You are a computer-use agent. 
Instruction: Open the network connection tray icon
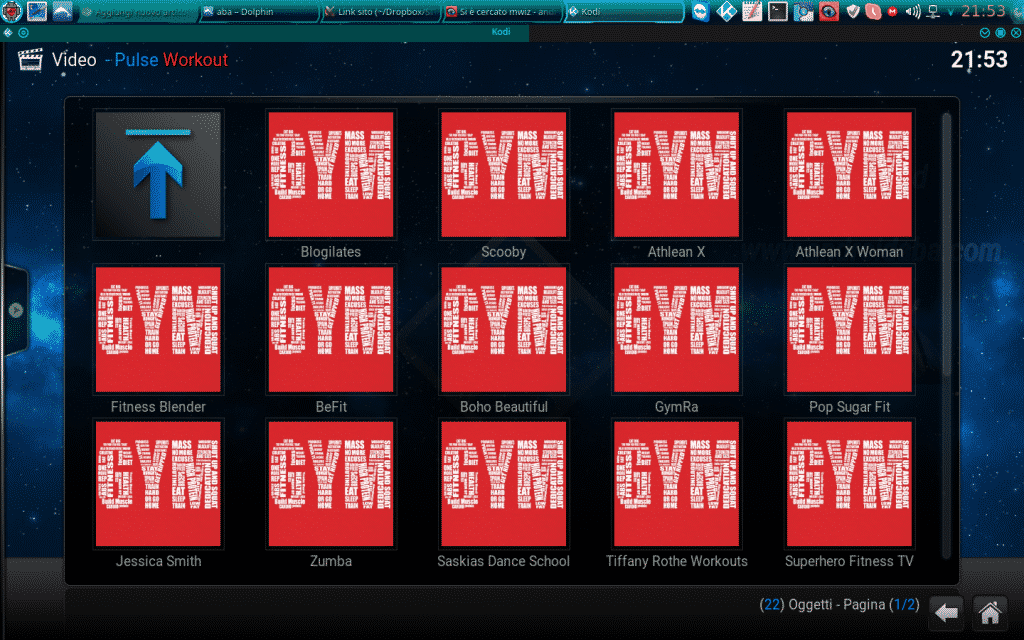pyautogui.click(x=934, y=11)
